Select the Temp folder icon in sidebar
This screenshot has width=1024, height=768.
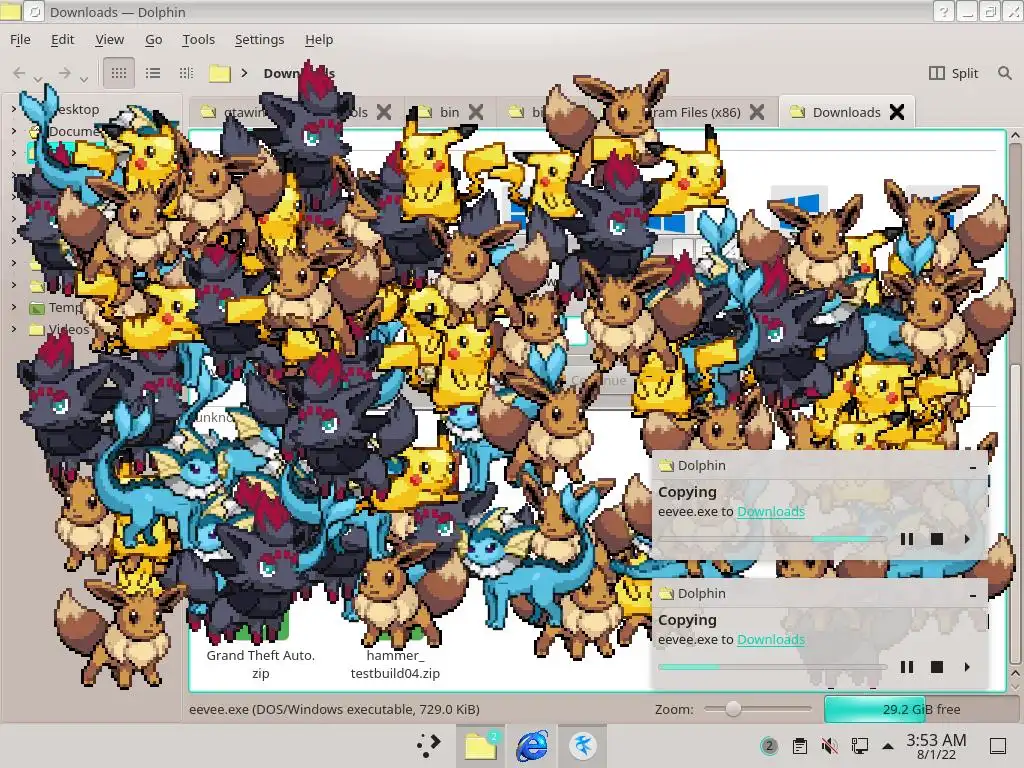[37, 308]
